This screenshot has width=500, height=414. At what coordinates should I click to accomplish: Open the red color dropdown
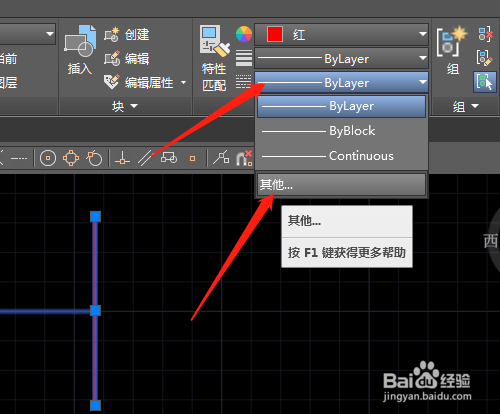click(x=341, y=34)
